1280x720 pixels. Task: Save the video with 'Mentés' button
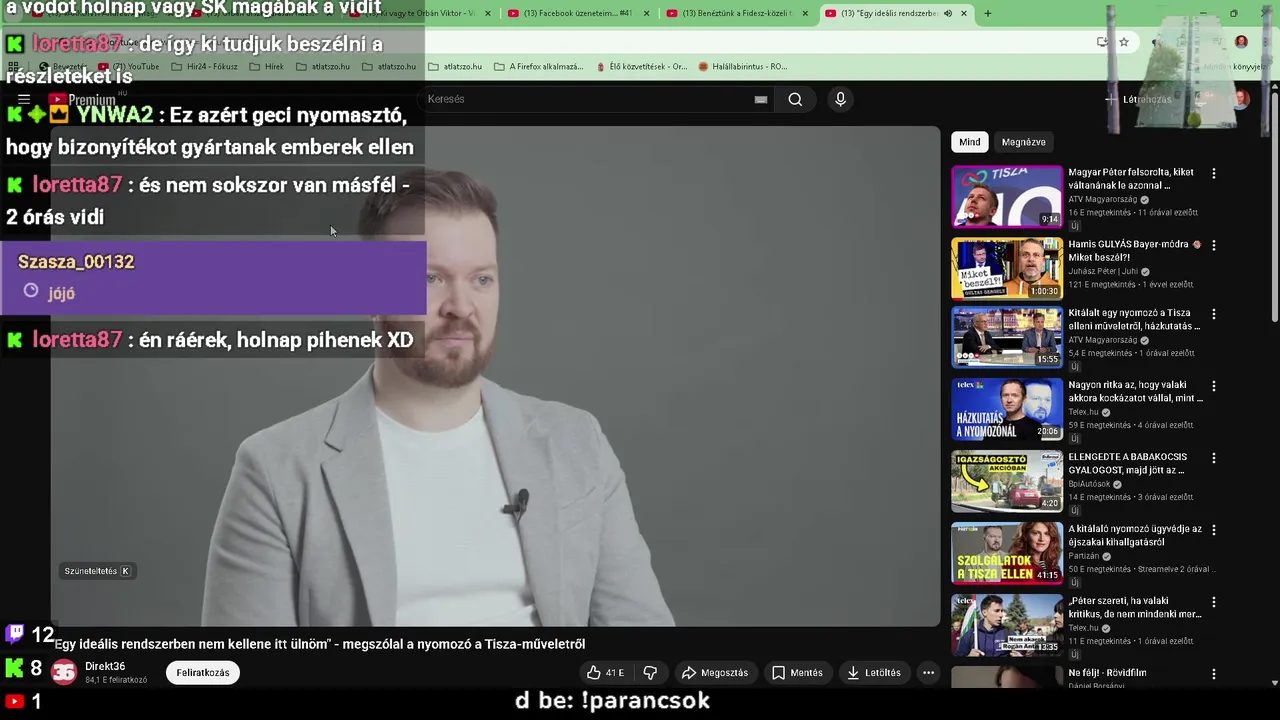point(797,673)
